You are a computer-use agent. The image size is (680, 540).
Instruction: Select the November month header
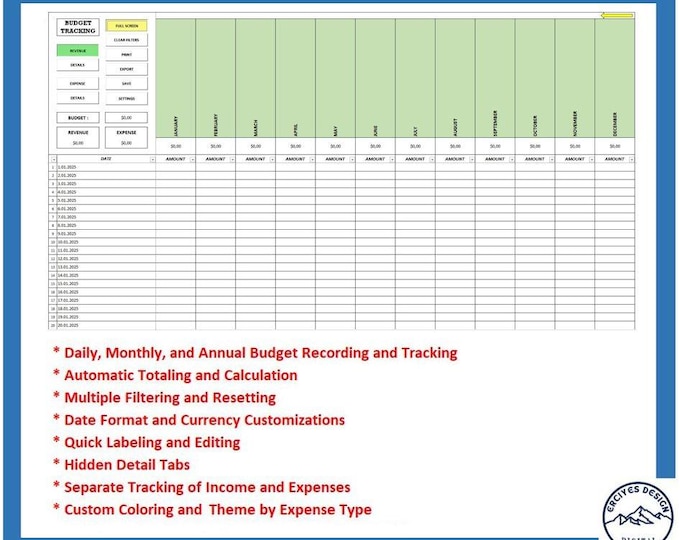[x=575, y=78]
